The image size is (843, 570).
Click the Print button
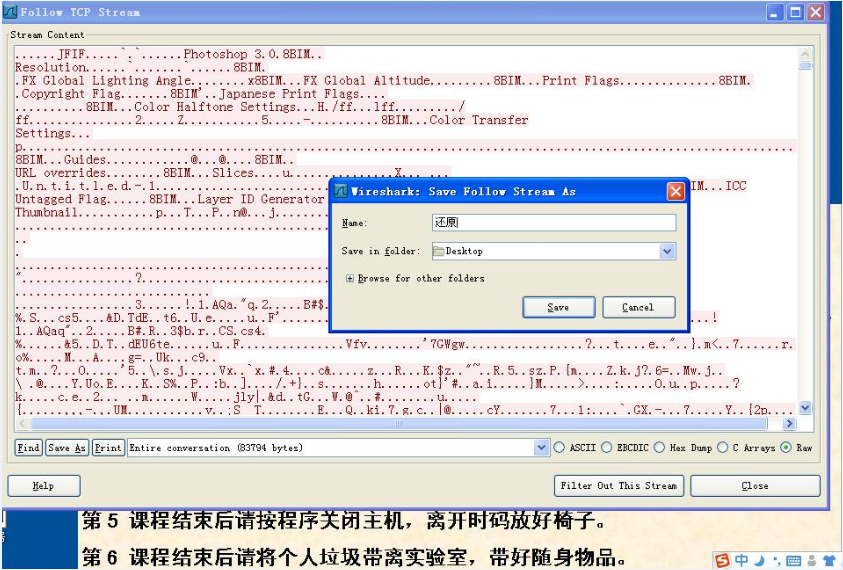[108, 447]
